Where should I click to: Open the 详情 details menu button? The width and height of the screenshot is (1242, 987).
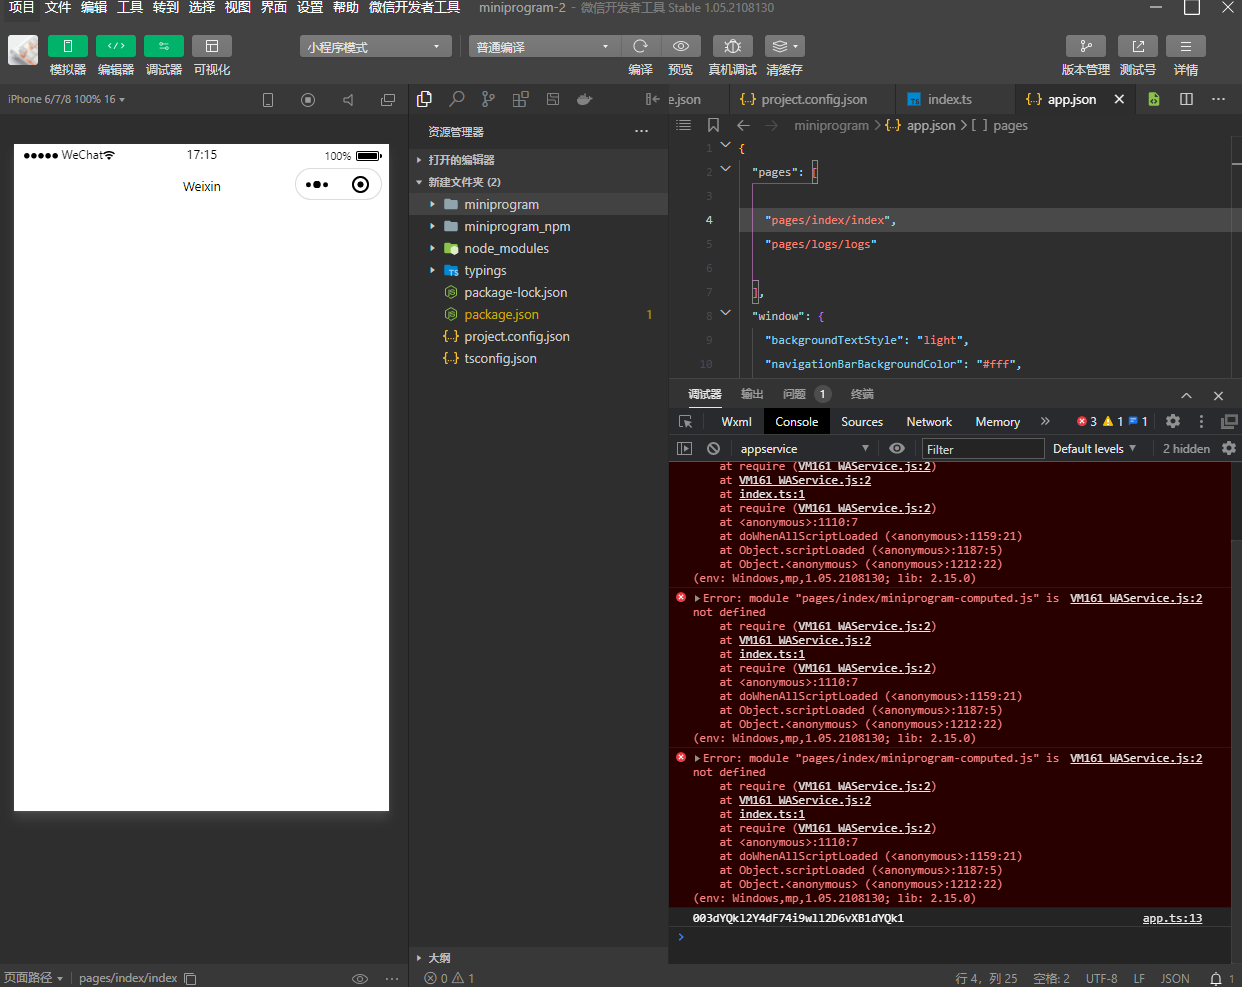(x=1186, y=46)
